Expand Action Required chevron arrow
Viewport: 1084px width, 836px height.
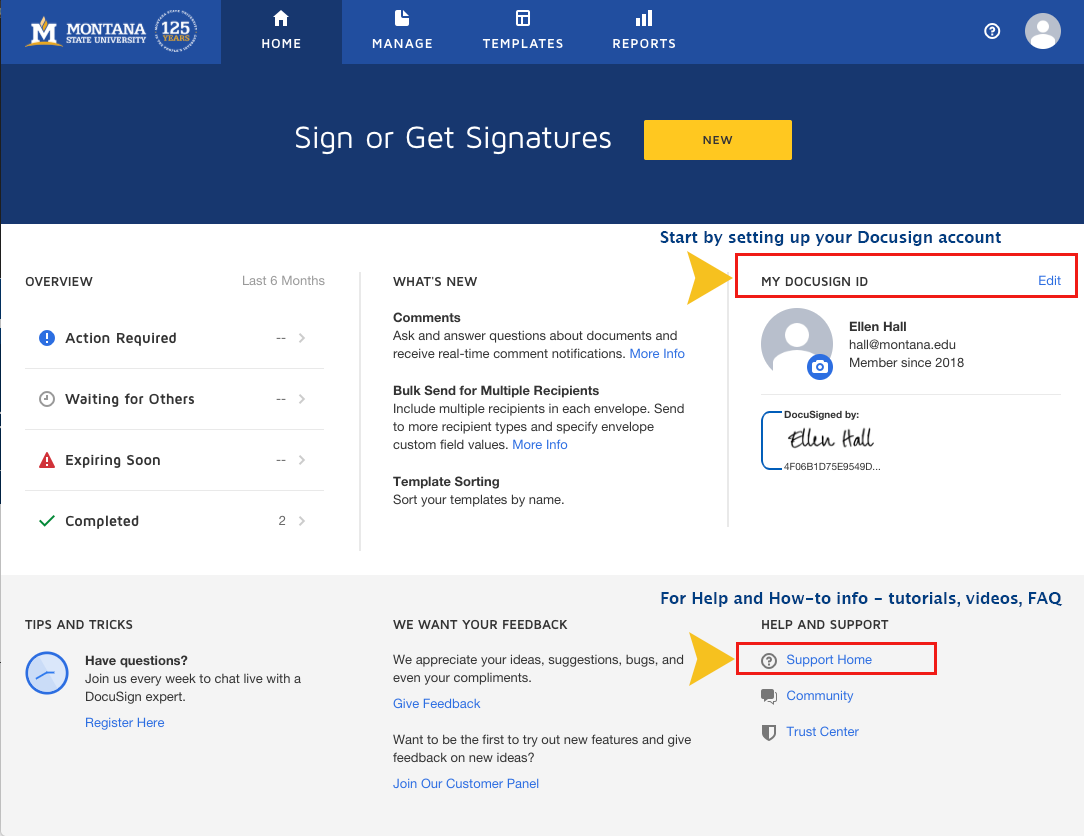(x=301, y=338)
